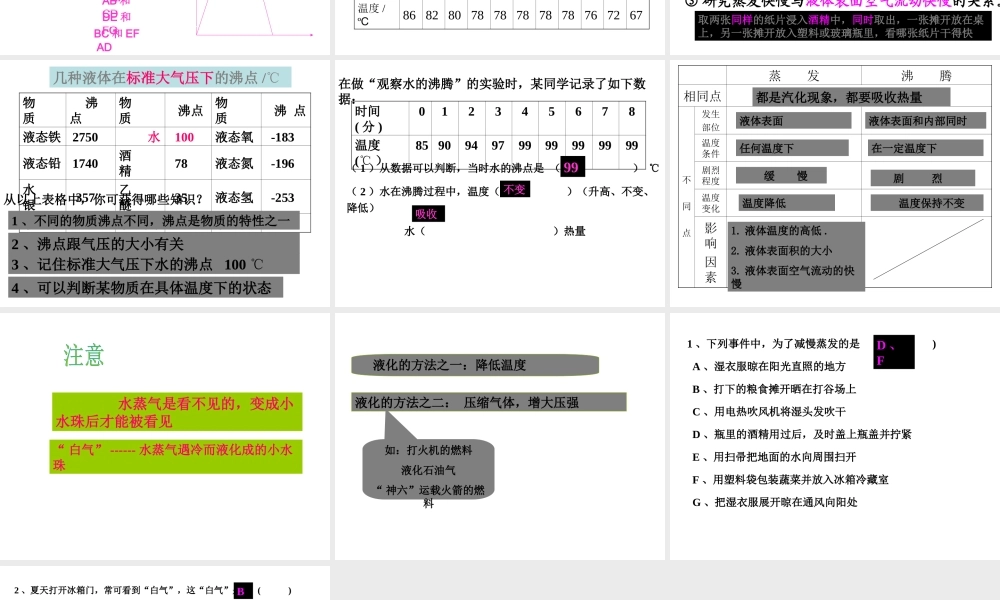Click the value -196 in the table

[x=283, y=164]
